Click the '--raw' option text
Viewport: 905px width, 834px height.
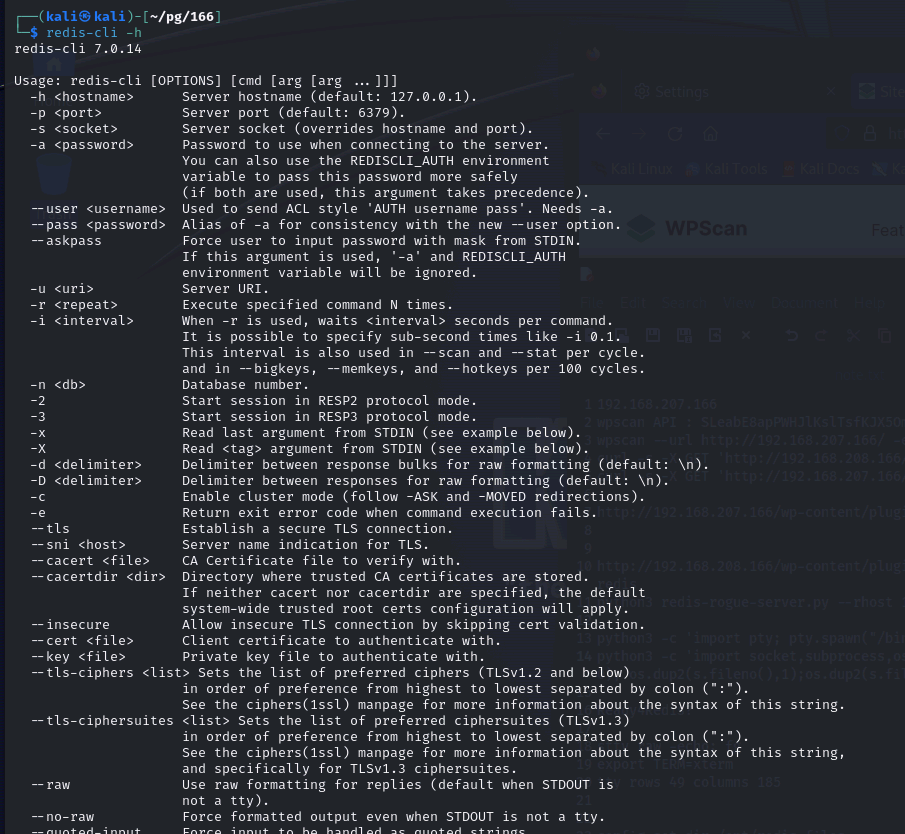(x=50, y=785)
